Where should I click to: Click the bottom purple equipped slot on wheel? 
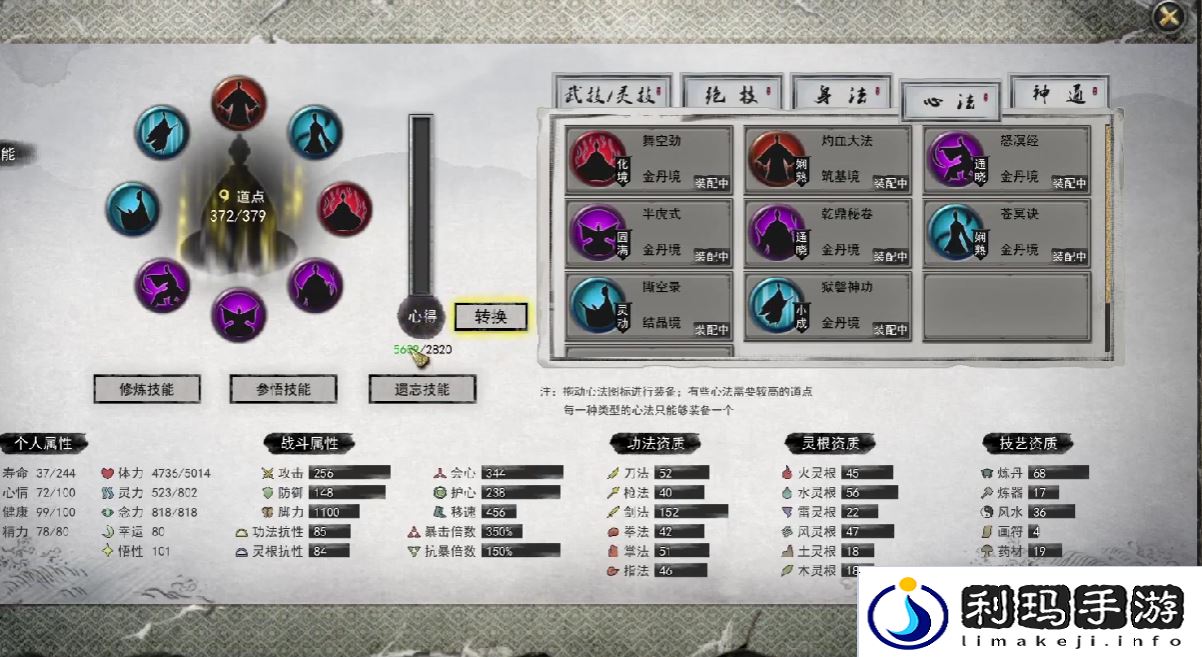(x=239, y=315)
